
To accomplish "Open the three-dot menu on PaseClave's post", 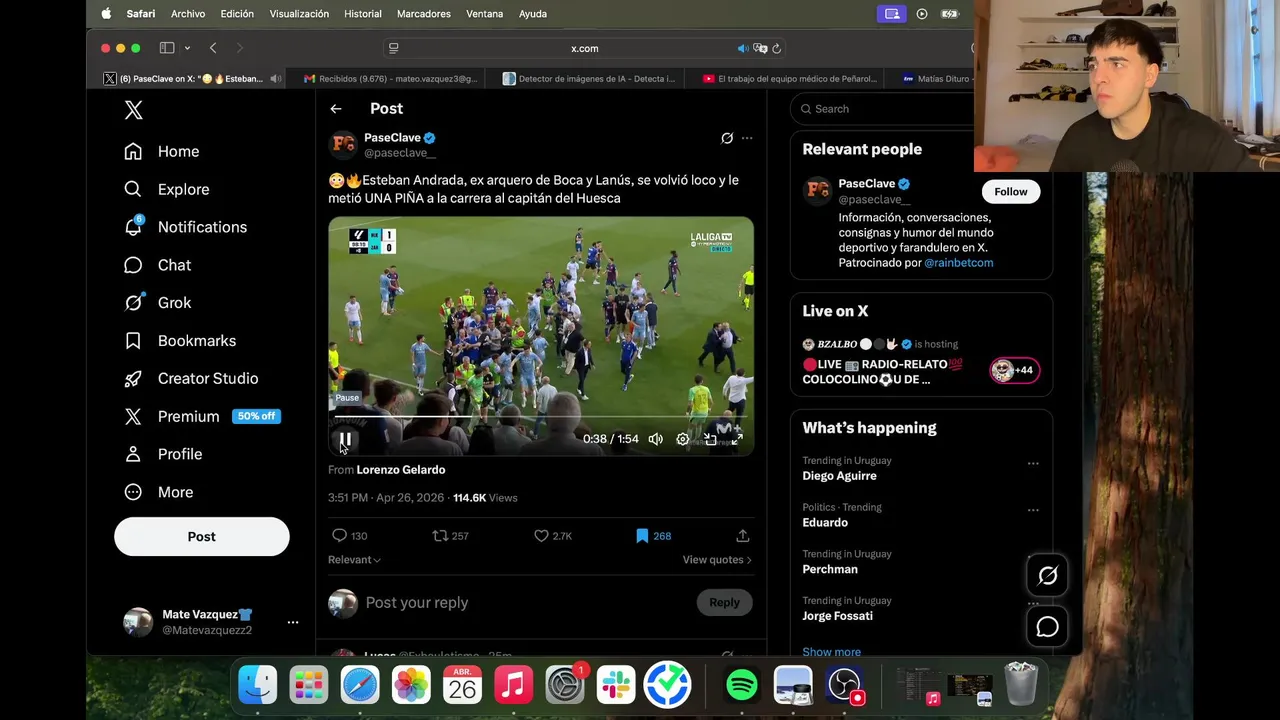I will click(747, 138).
